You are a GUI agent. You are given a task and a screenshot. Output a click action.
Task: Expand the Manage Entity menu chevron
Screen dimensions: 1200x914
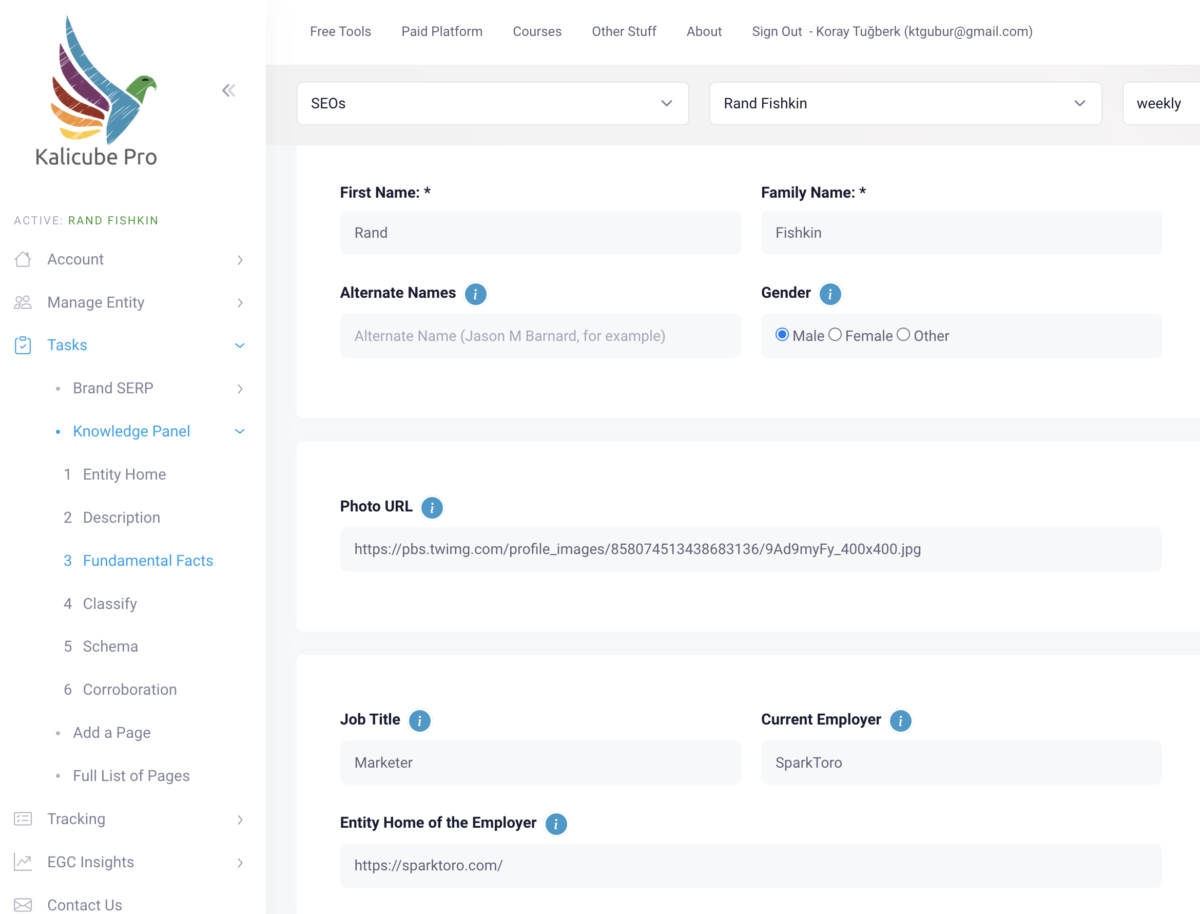pyautogui.click(x=240, y=303)
